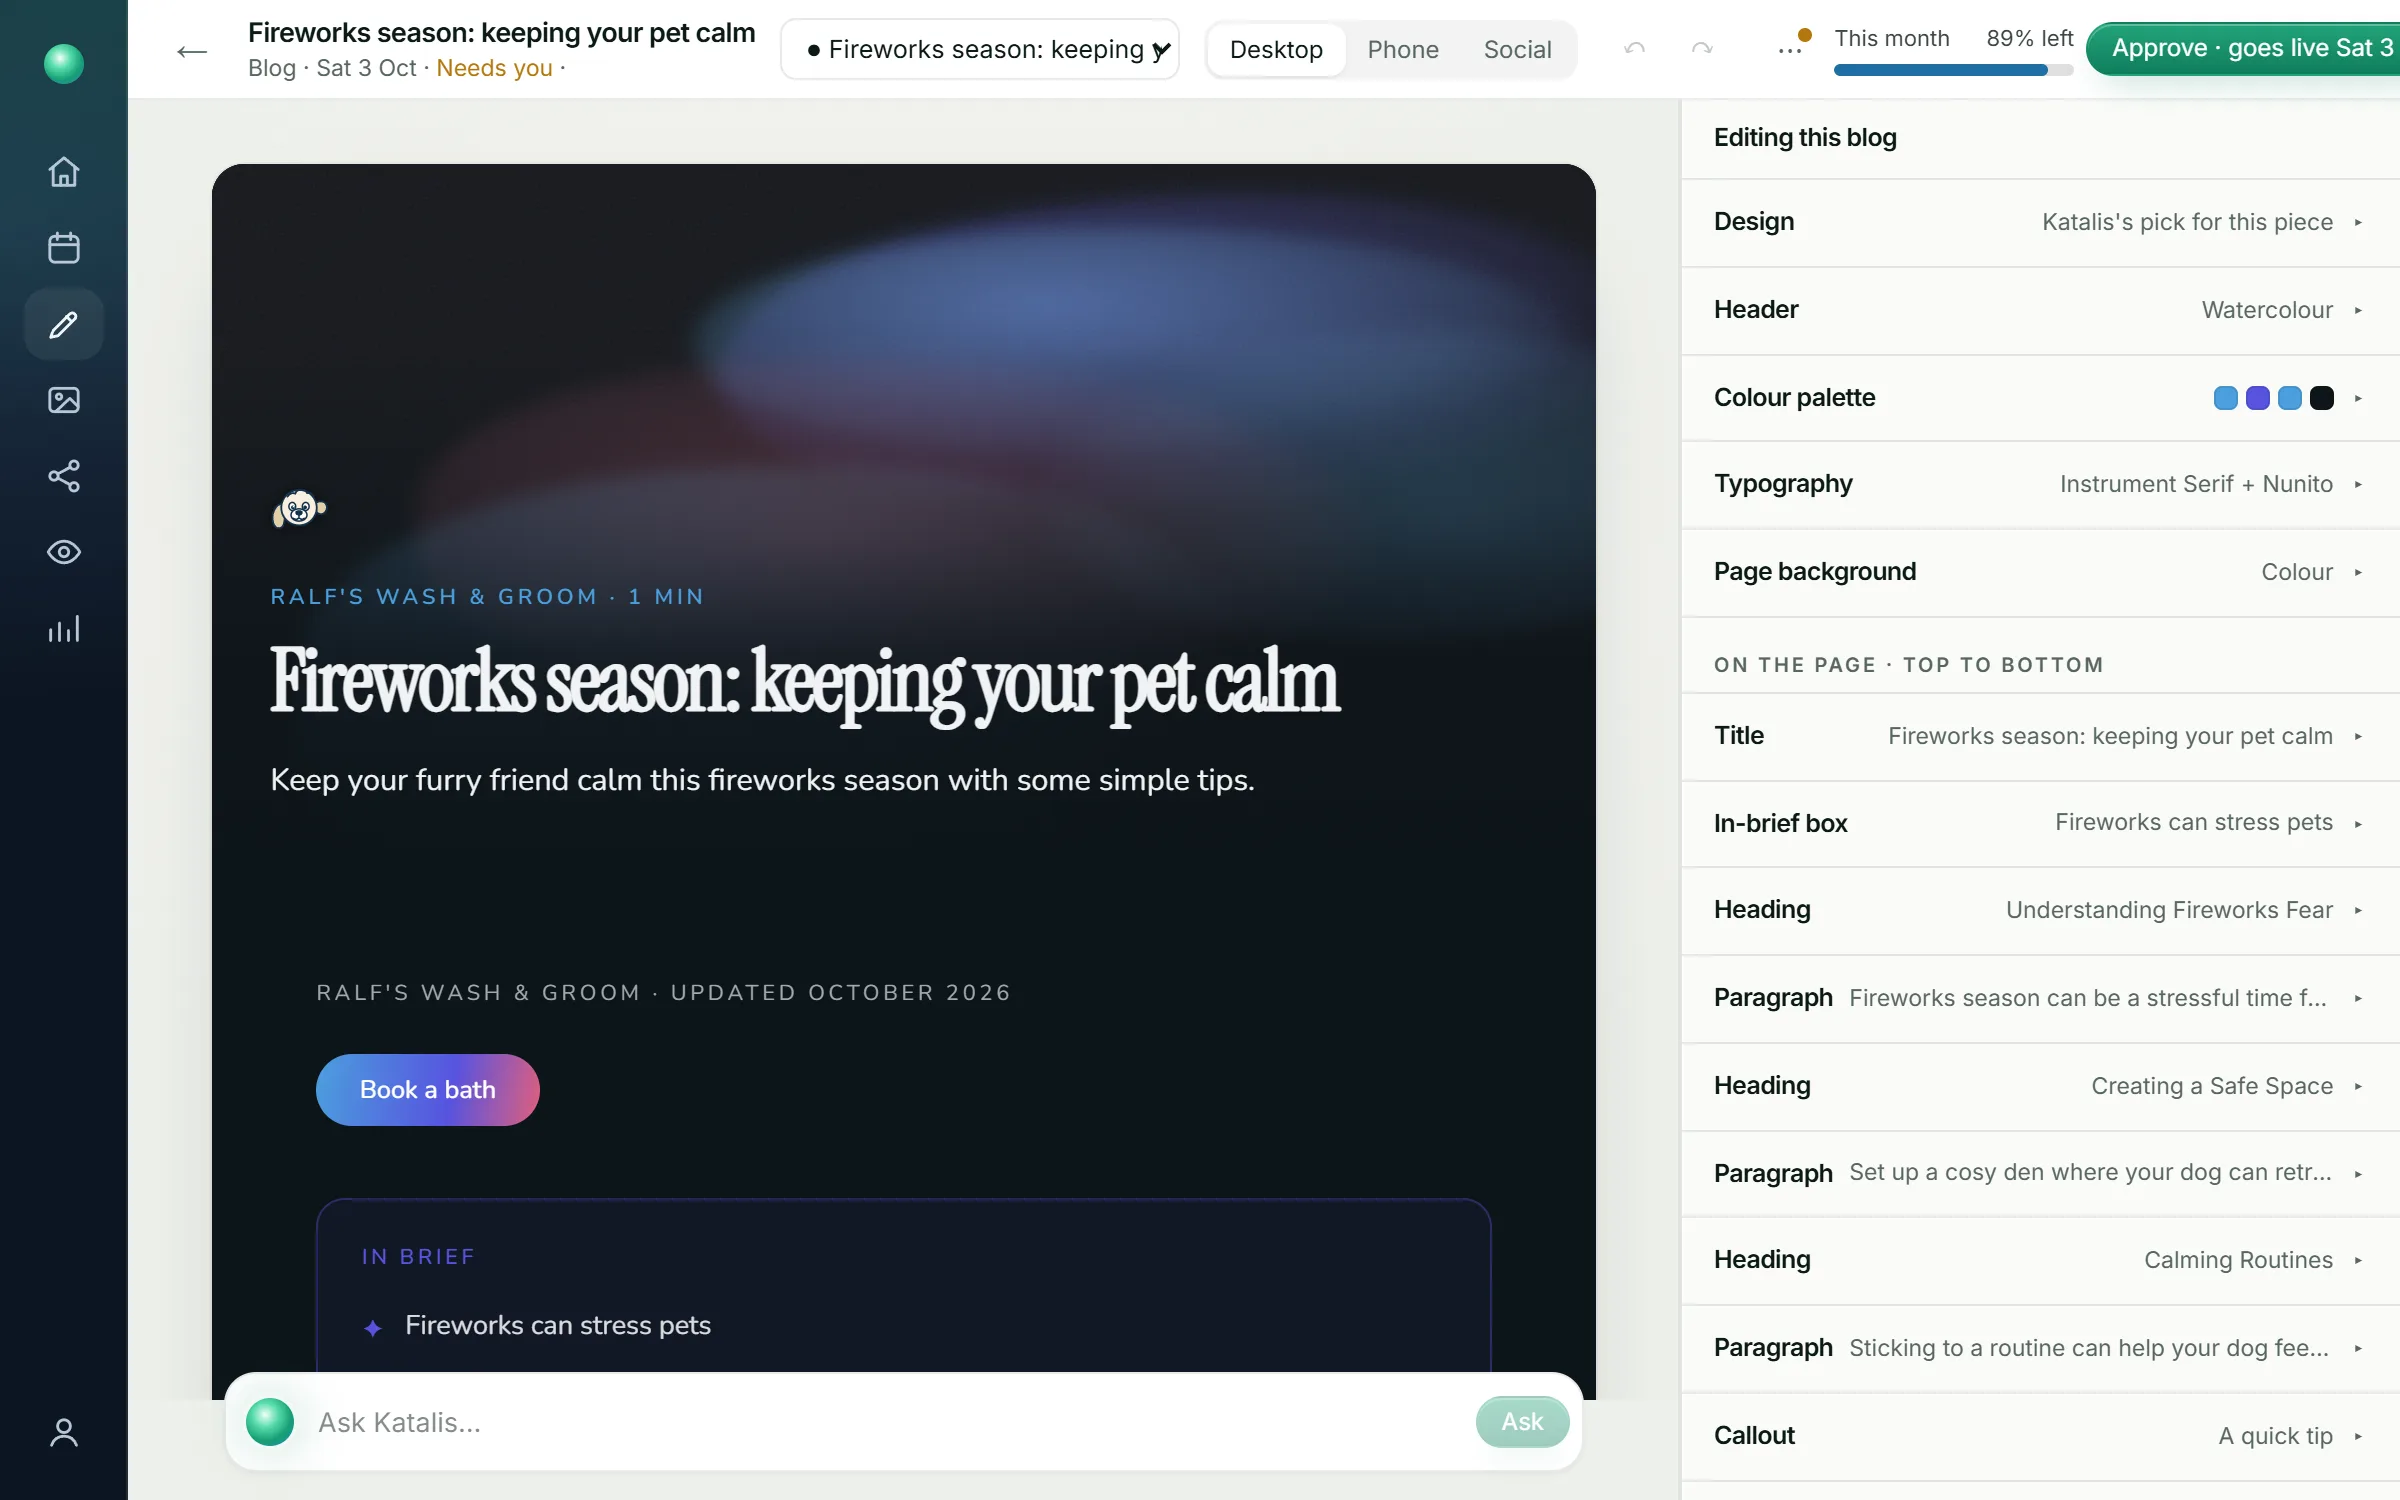Open the bar chart analytics icon
This screenshot has height=1500, width=2400.
[x=64, y=629]
